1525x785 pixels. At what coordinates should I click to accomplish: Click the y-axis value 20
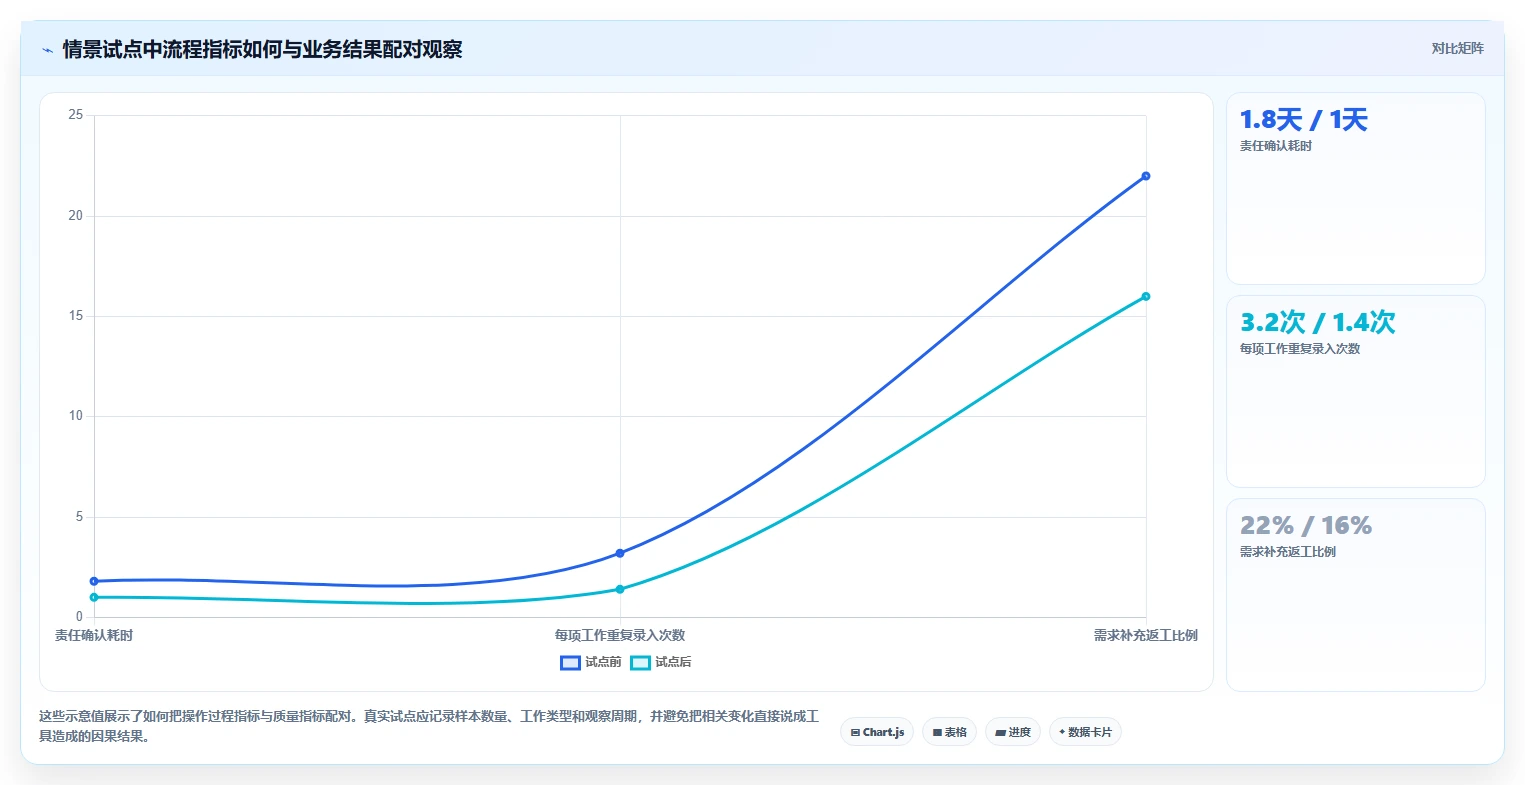pos(76,216)
